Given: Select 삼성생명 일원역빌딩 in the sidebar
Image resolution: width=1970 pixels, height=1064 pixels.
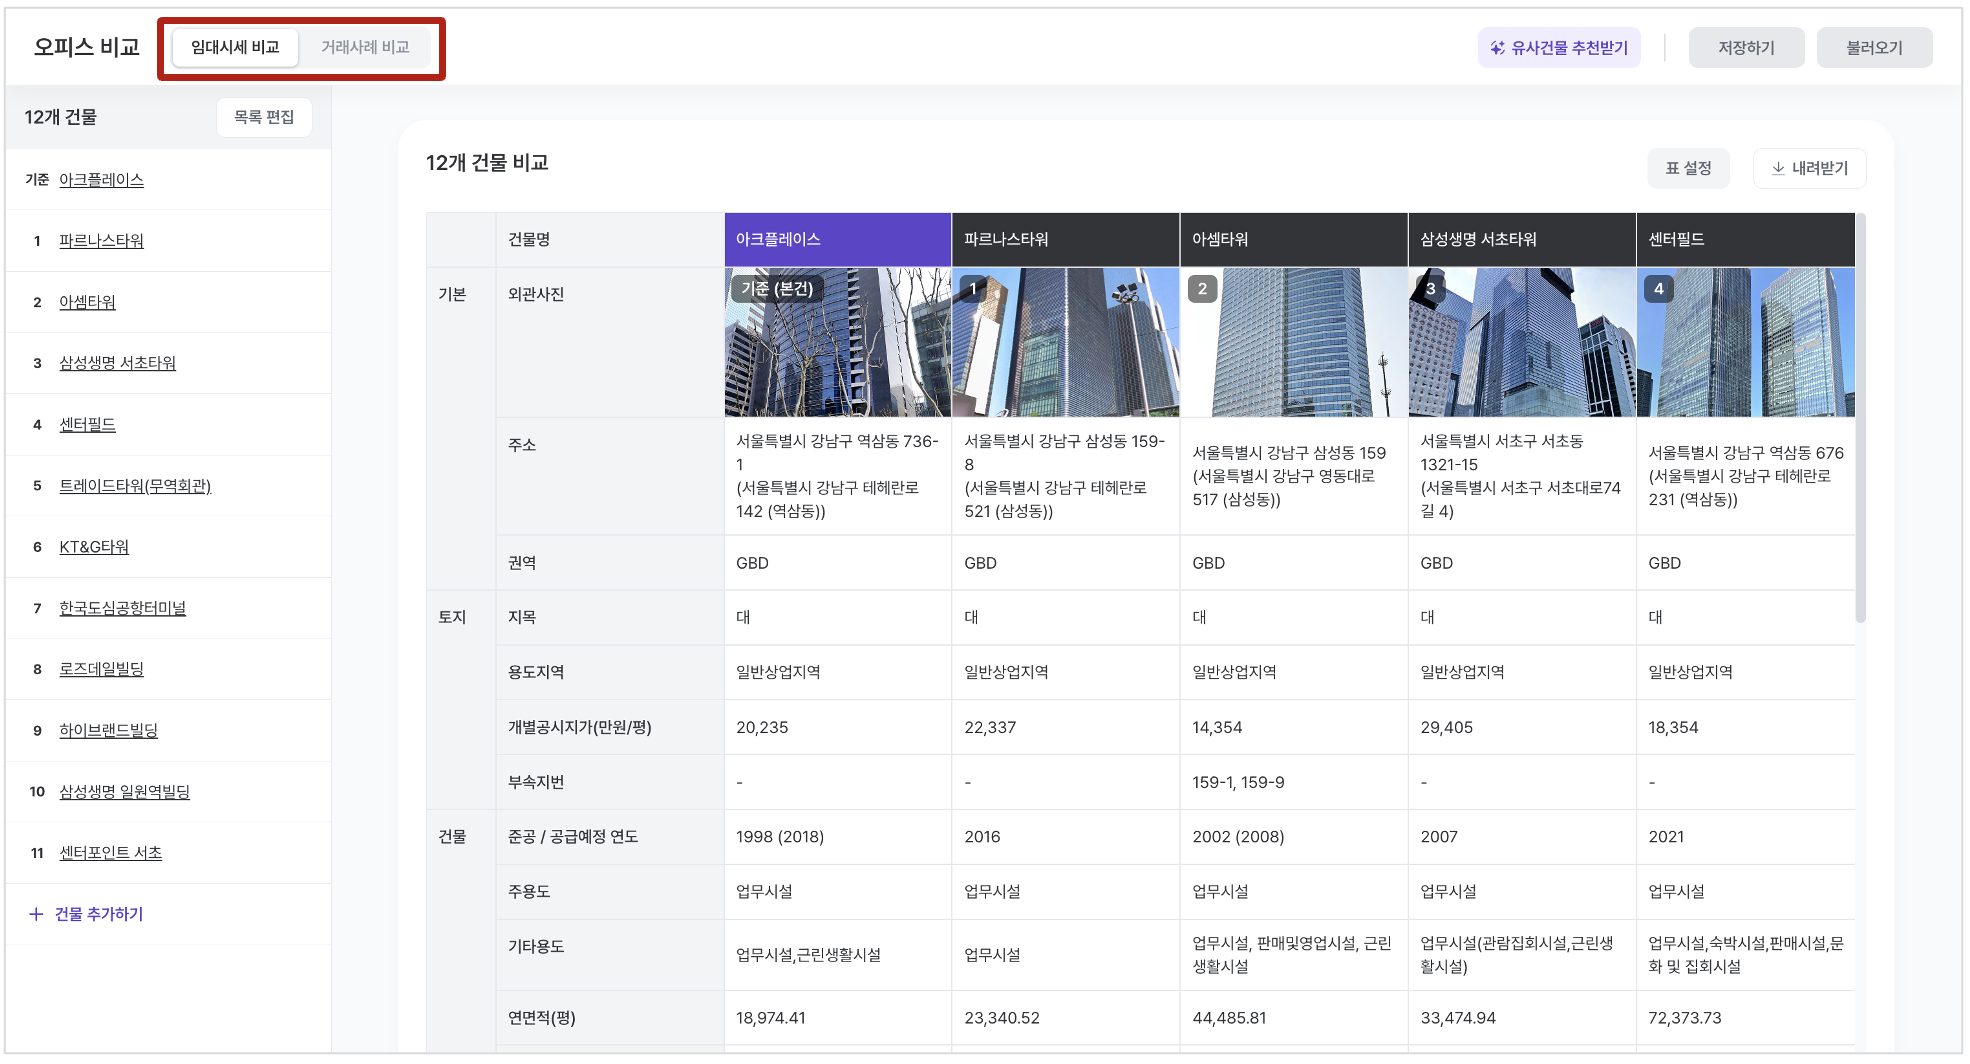Looking at the screenshot, I should tap(124, 792).
